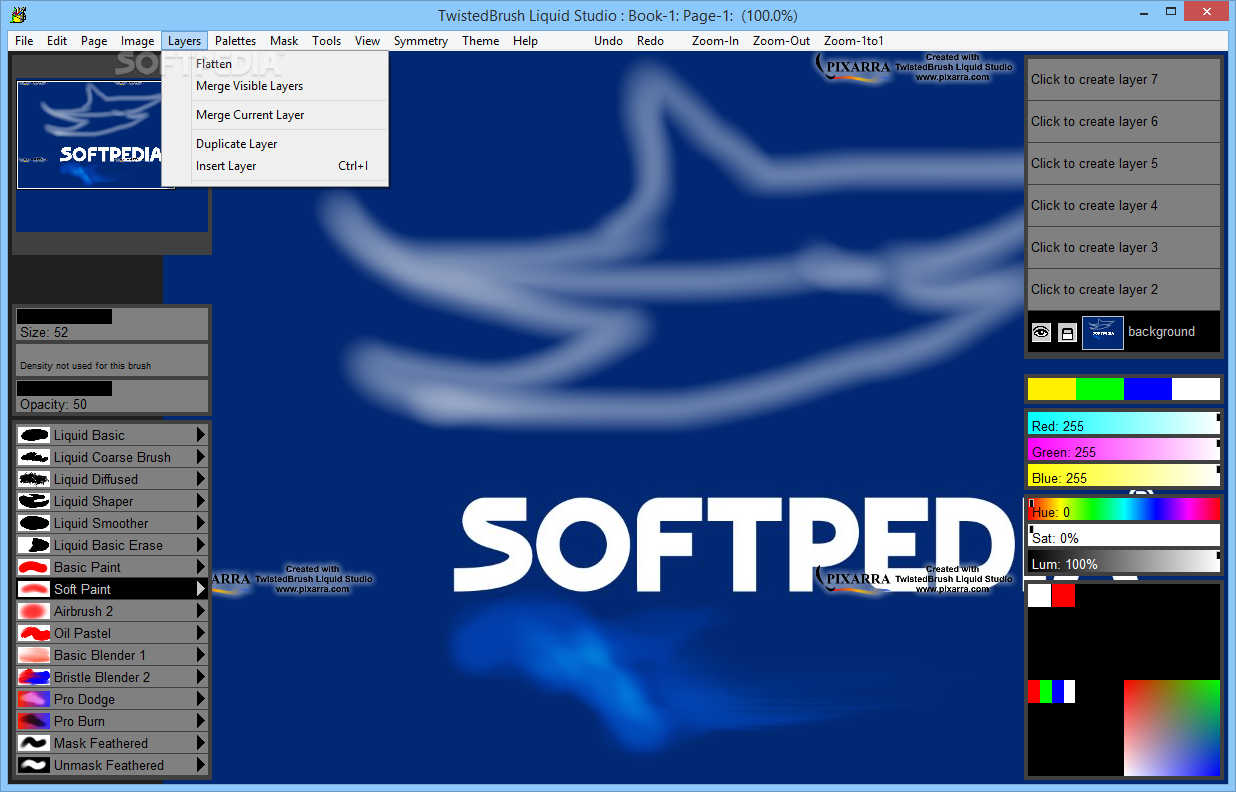Expand Liquid Basic brush options arrow
The width and height of the screenshot is (1236, 792).
(201, 435)
